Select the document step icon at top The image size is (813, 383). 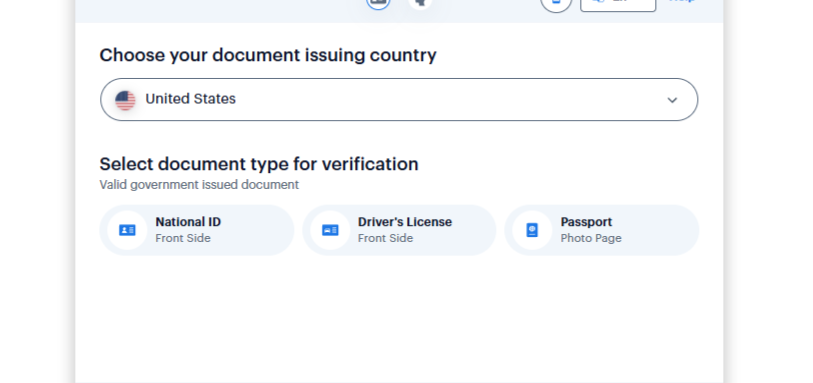[378, 3]
